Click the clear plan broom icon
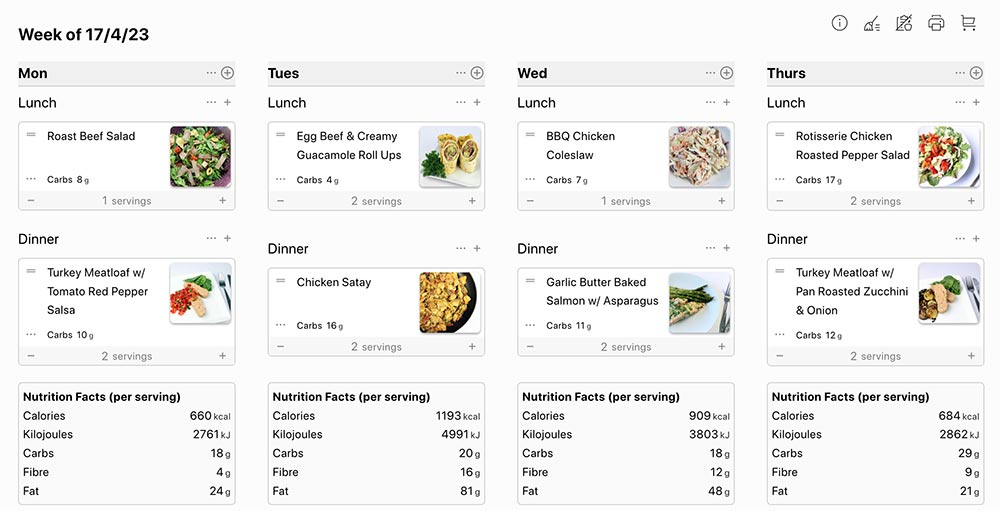 (x=872, y=24)
